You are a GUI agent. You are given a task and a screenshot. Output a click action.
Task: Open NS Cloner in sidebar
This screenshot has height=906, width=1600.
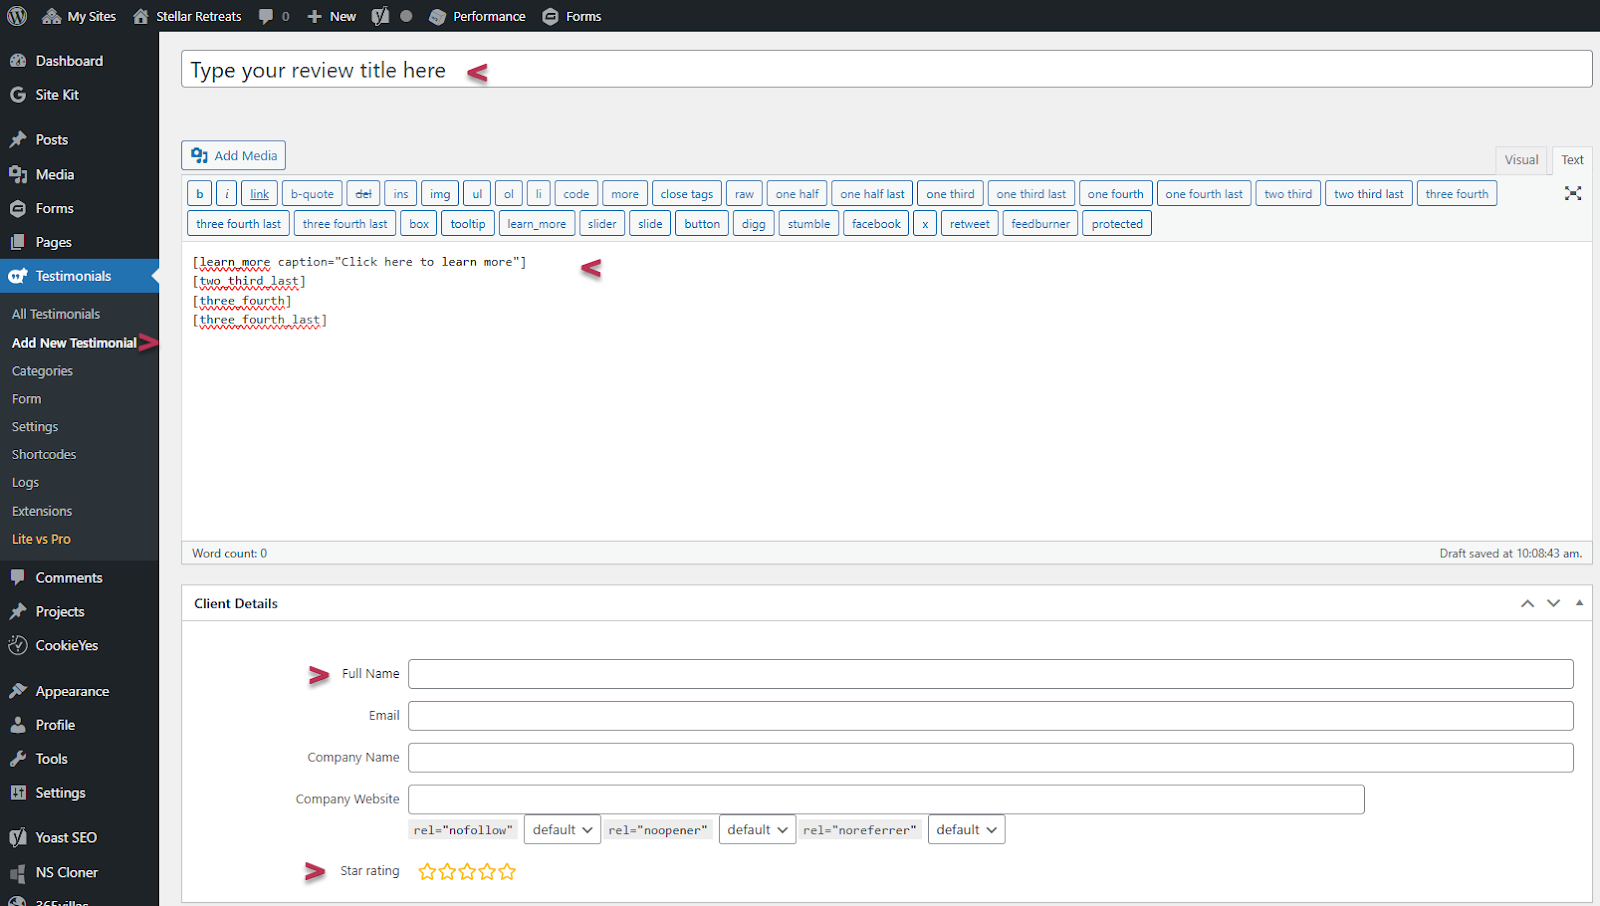click(x=79, y=872)
